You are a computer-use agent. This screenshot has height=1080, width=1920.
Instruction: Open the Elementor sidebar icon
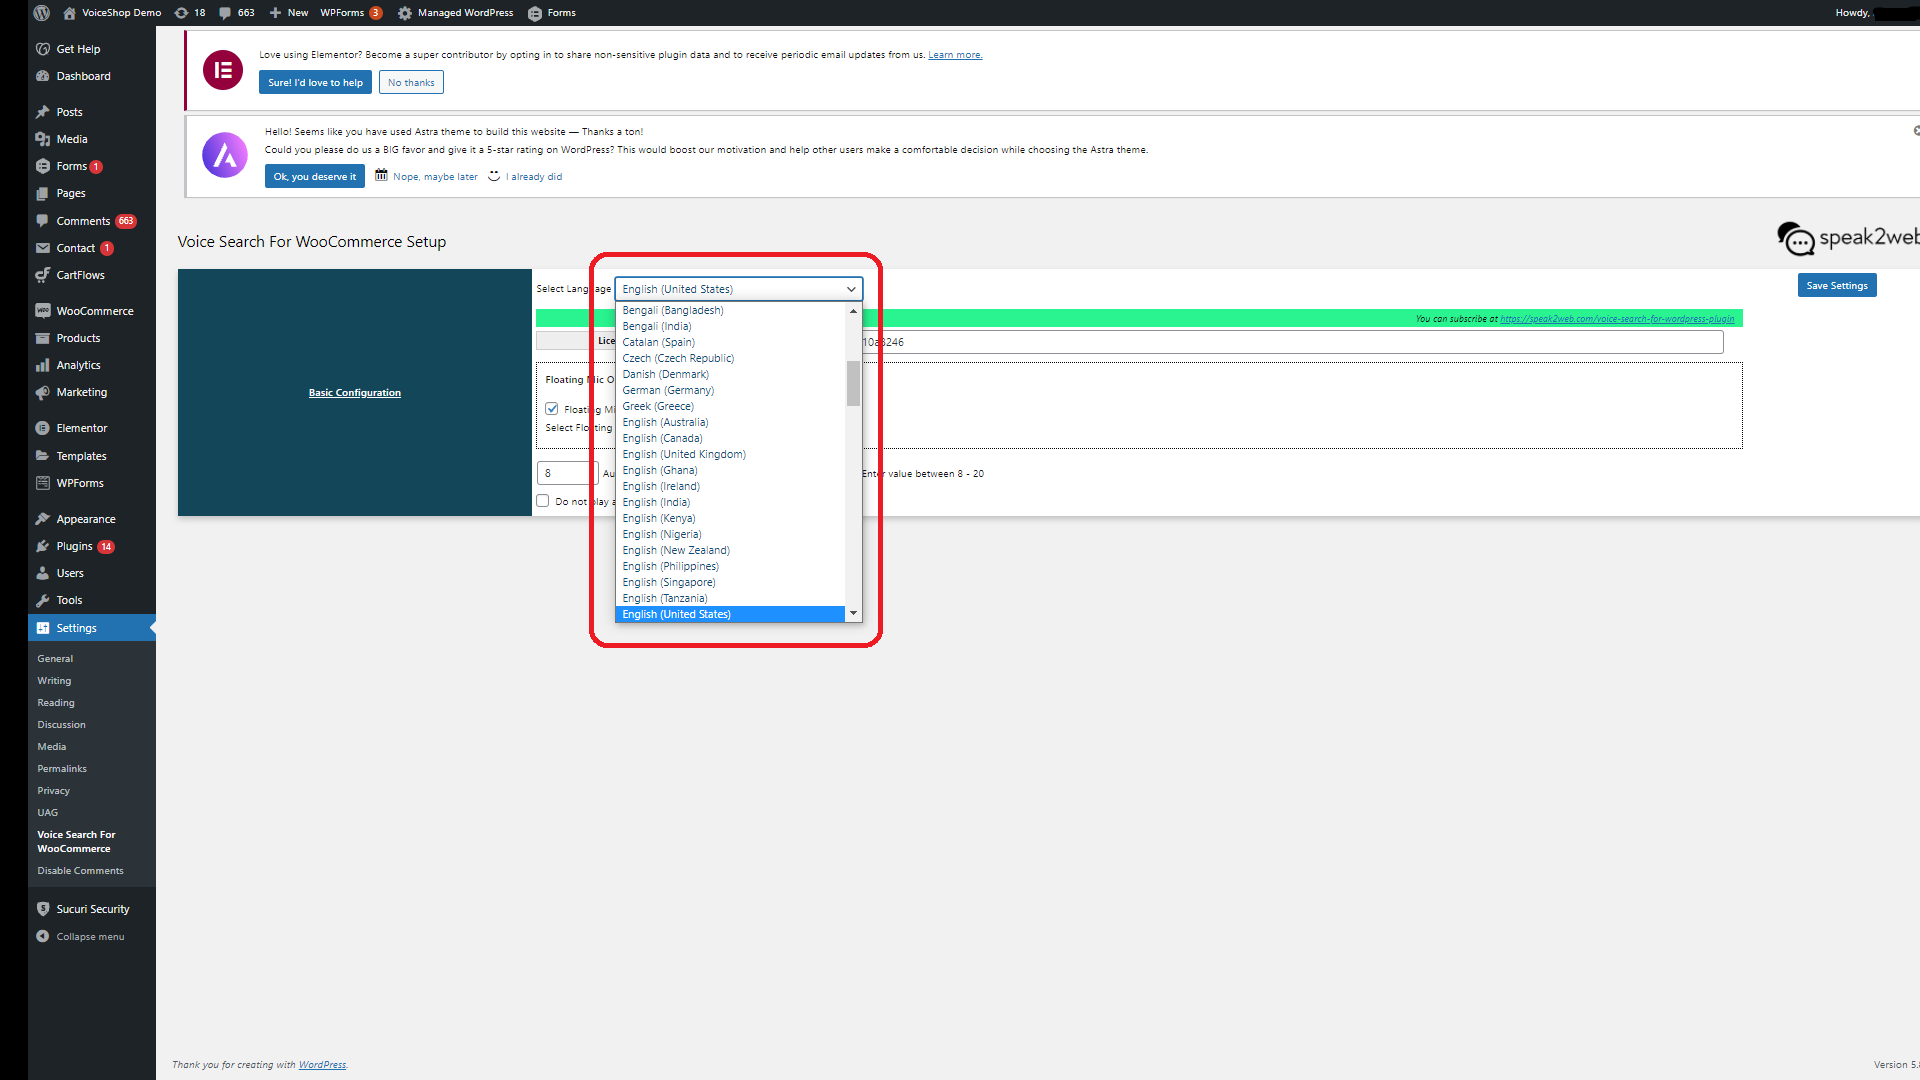pos(42,428)
